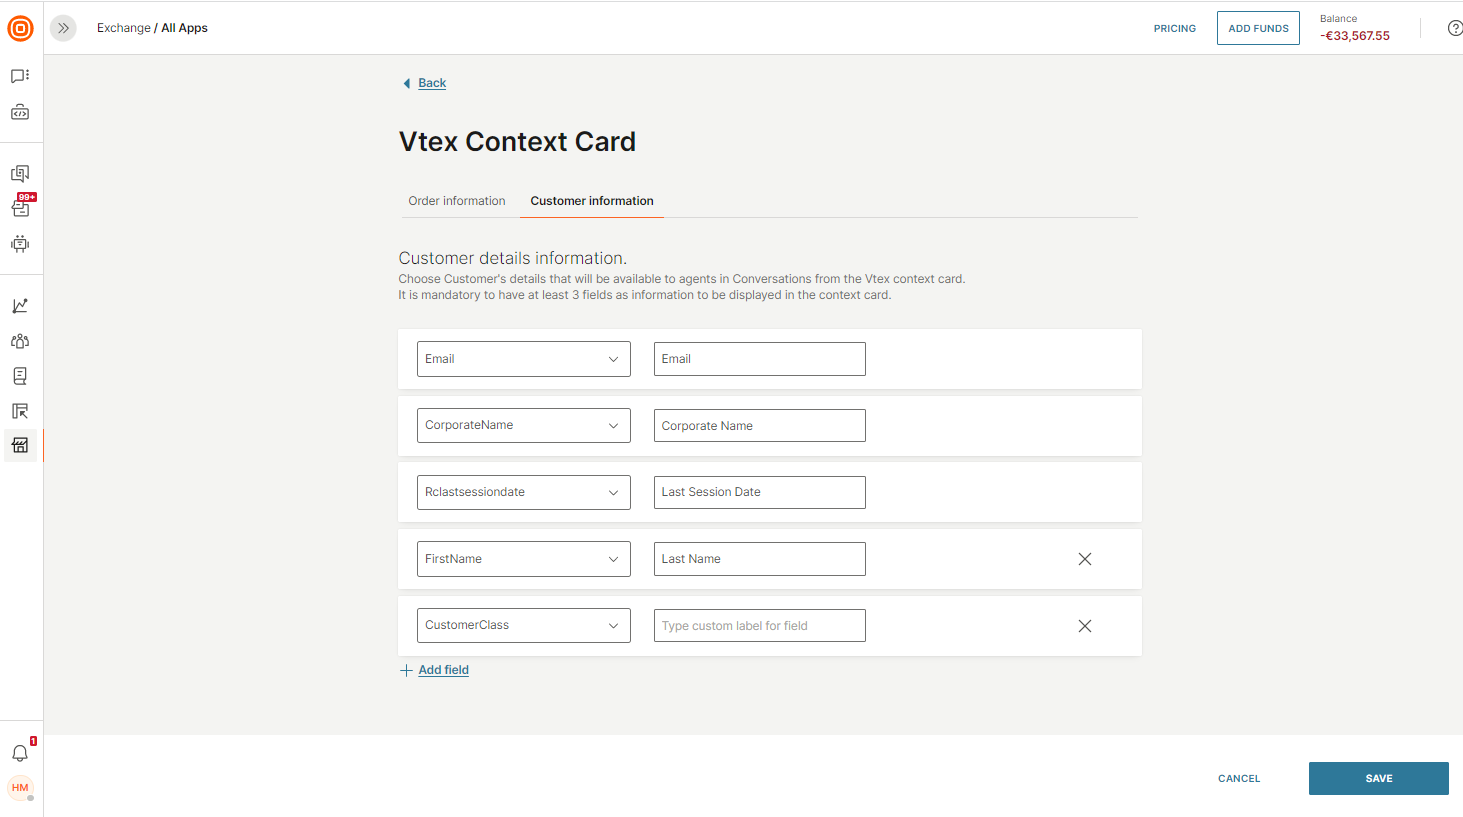Open the people group icon
The image size is (1463, 817).
[x=20, y=341]
